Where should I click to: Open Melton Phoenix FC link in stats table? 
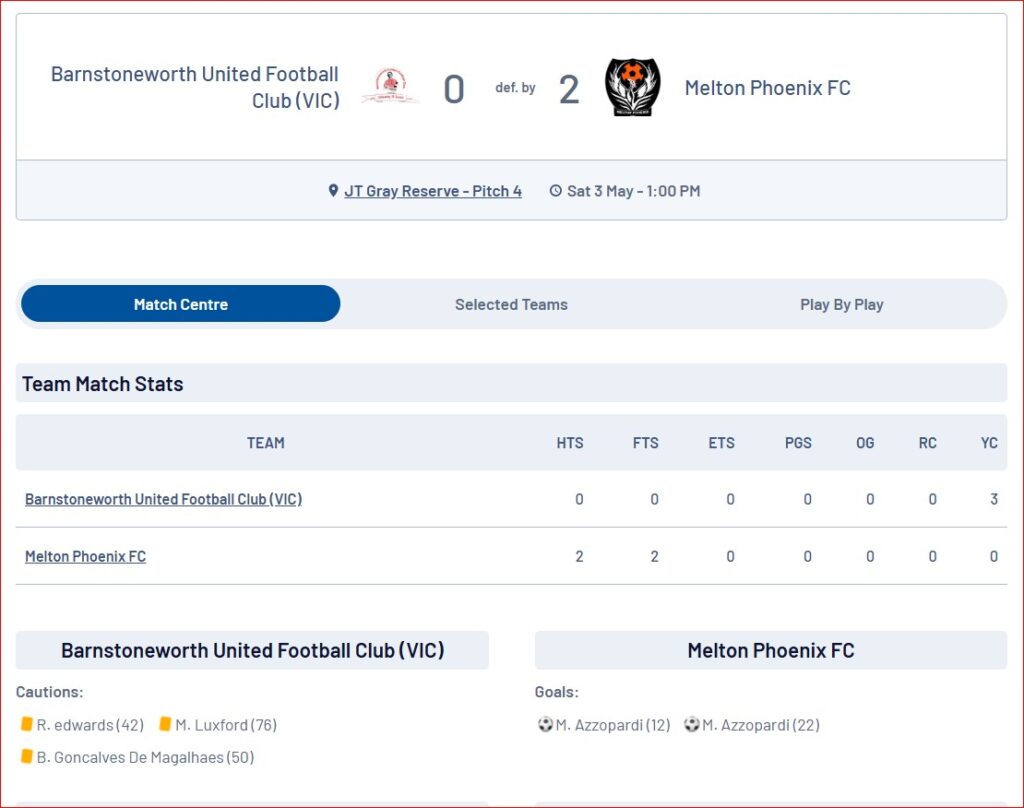pyautogui.click(x=86, y=557)
